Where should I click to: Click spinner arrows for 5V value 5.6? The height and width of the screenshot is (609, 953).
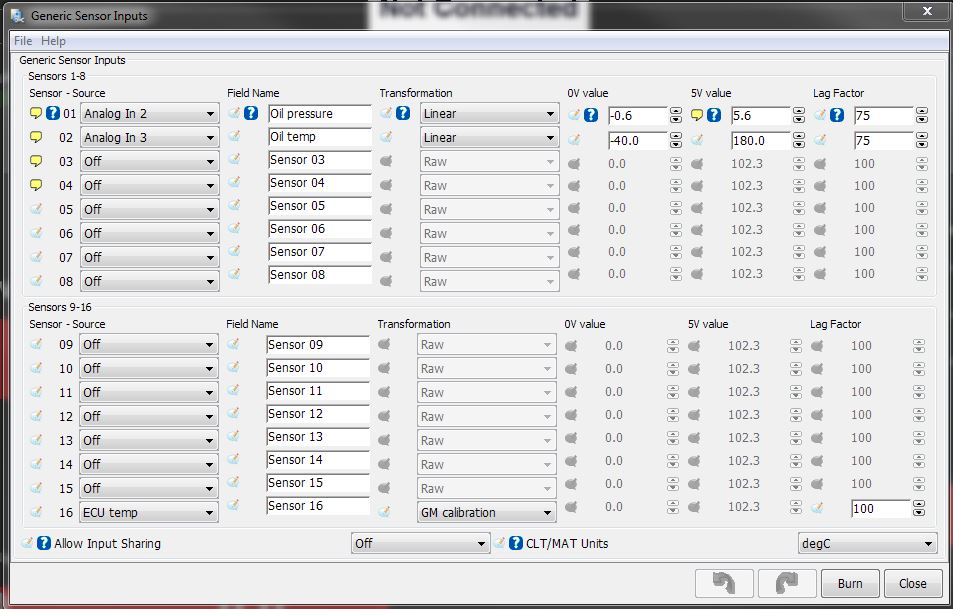pyautogui.click(x=799, y=115)
